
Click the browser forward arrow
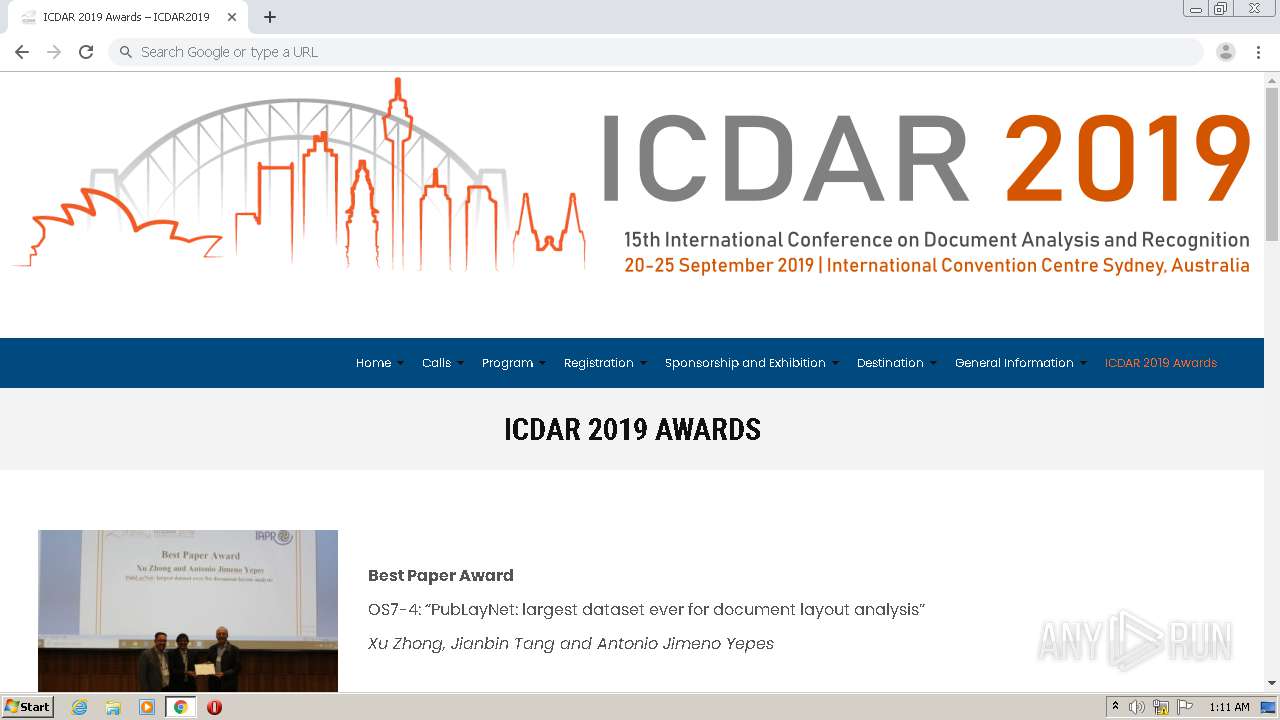coord(54,52)
